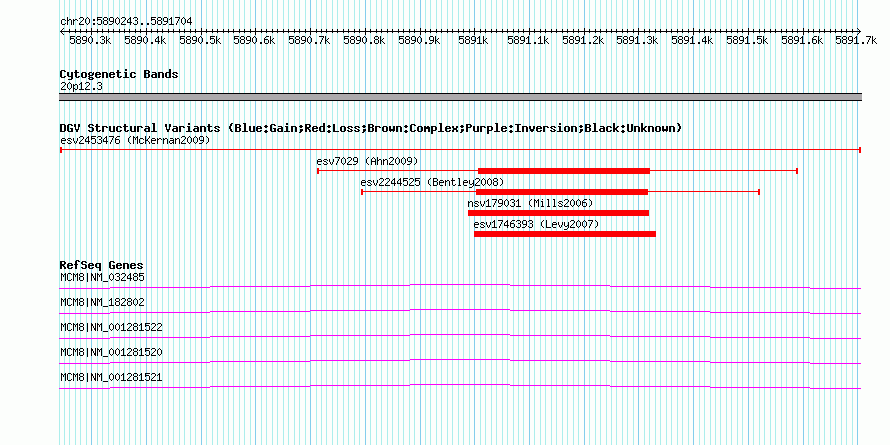Click the Cytogenetic Bands track title

[x=119, y=74]
